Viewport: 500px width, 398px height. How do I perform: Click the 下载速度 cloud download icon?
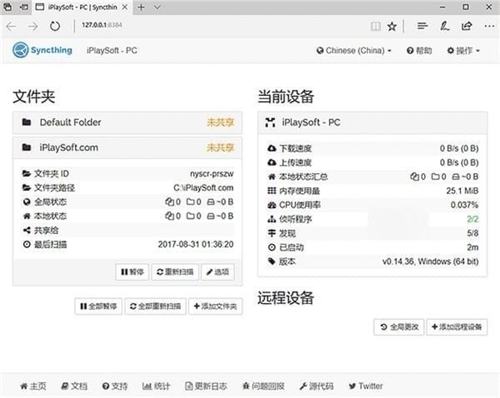[x=272, y=148]
